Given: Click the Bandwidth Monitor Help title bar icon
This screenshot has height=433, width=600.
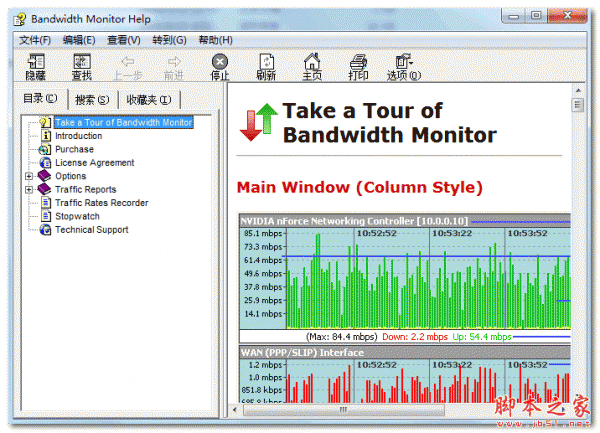Looking at the screenshot, I should coord(20,19).
